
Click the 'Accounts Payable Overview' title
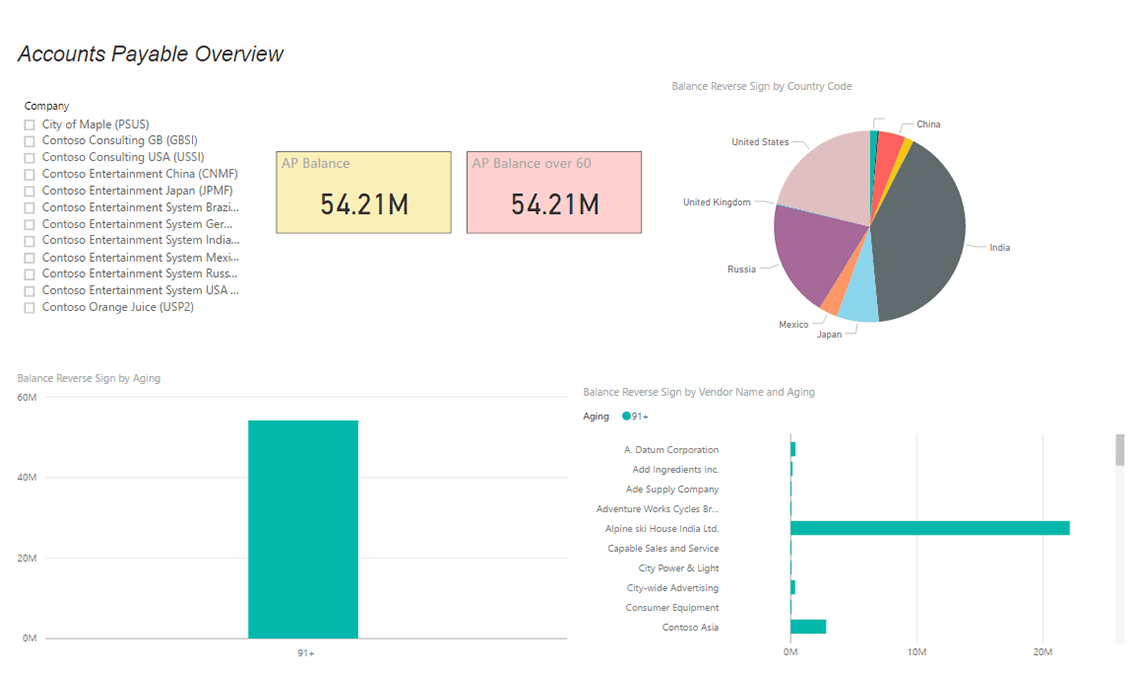[x=150, y=54]
